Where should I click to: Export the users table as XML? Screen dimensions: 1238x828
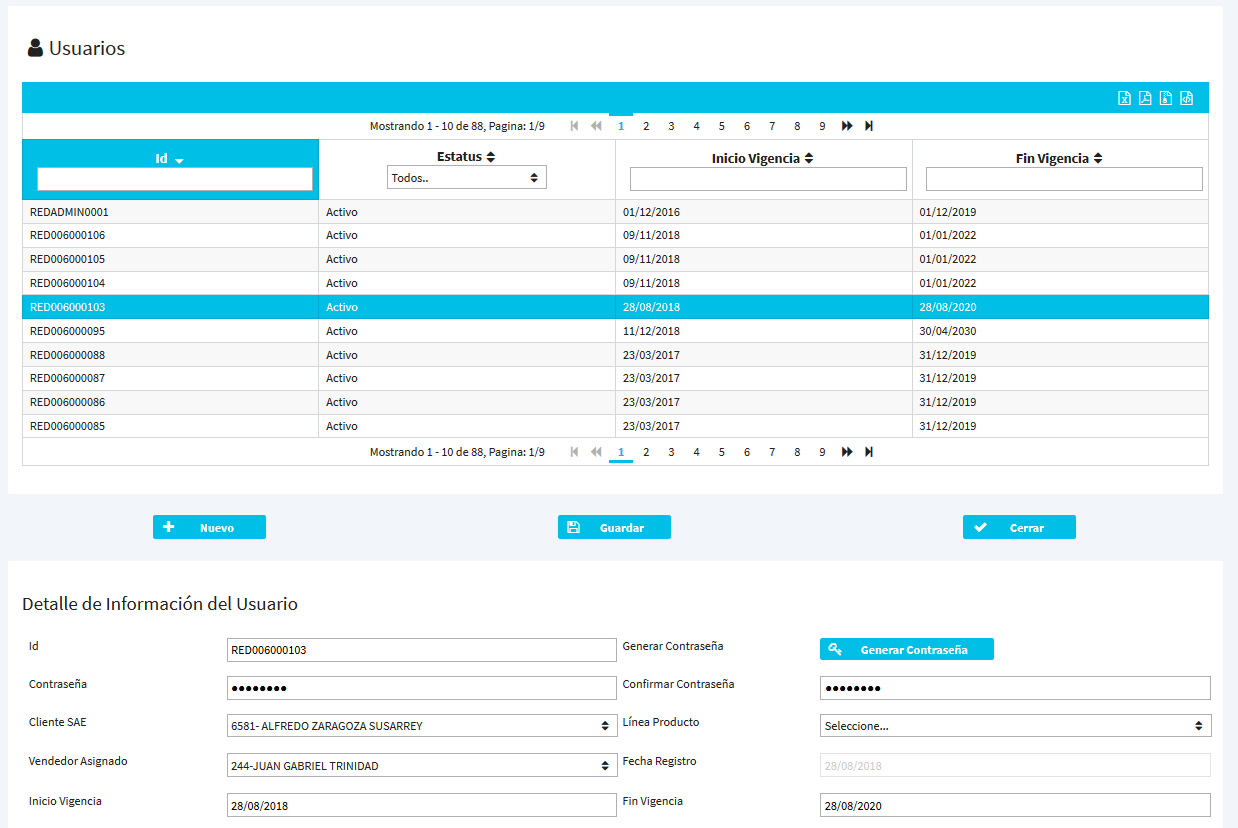coord(1187,98)
